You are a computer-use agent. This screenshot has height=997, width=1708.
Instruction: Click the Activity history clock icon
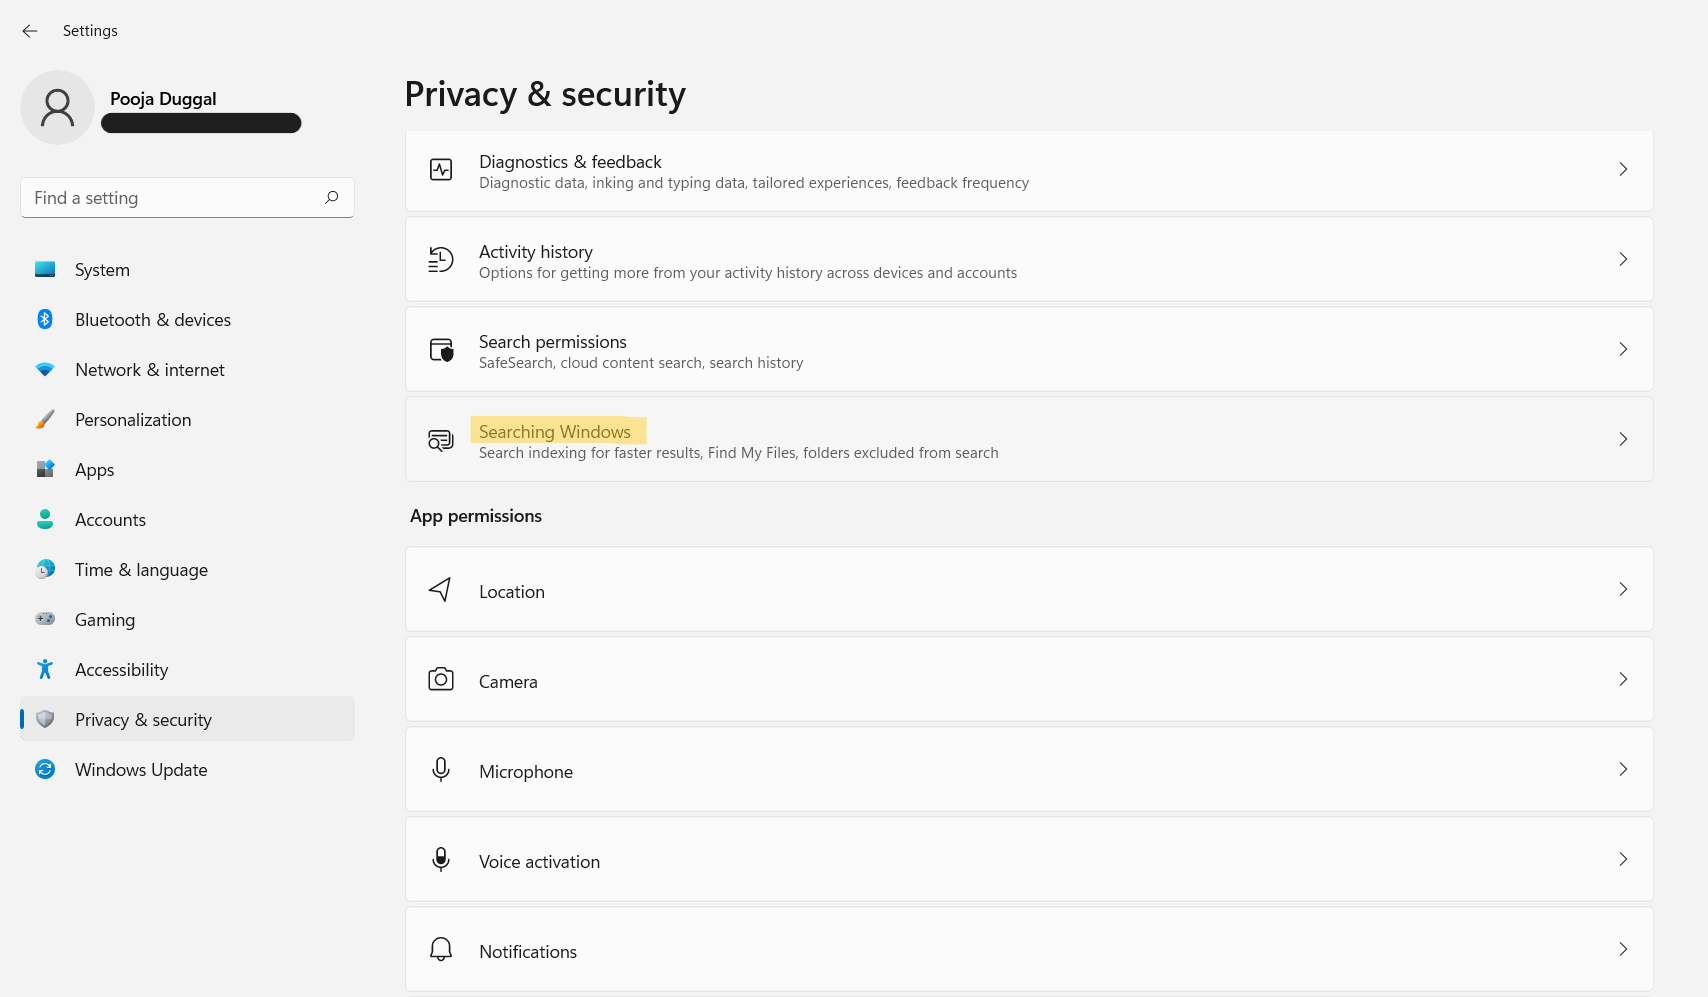tap(441, 260)
